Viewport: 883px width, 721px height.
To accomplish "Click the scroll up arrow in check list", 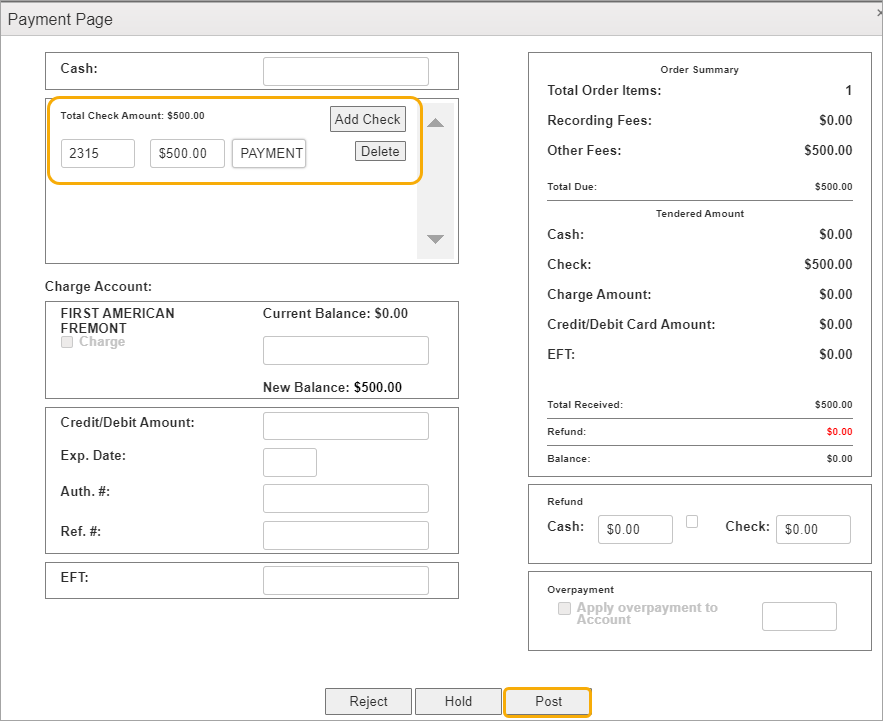I will [435, 123].
